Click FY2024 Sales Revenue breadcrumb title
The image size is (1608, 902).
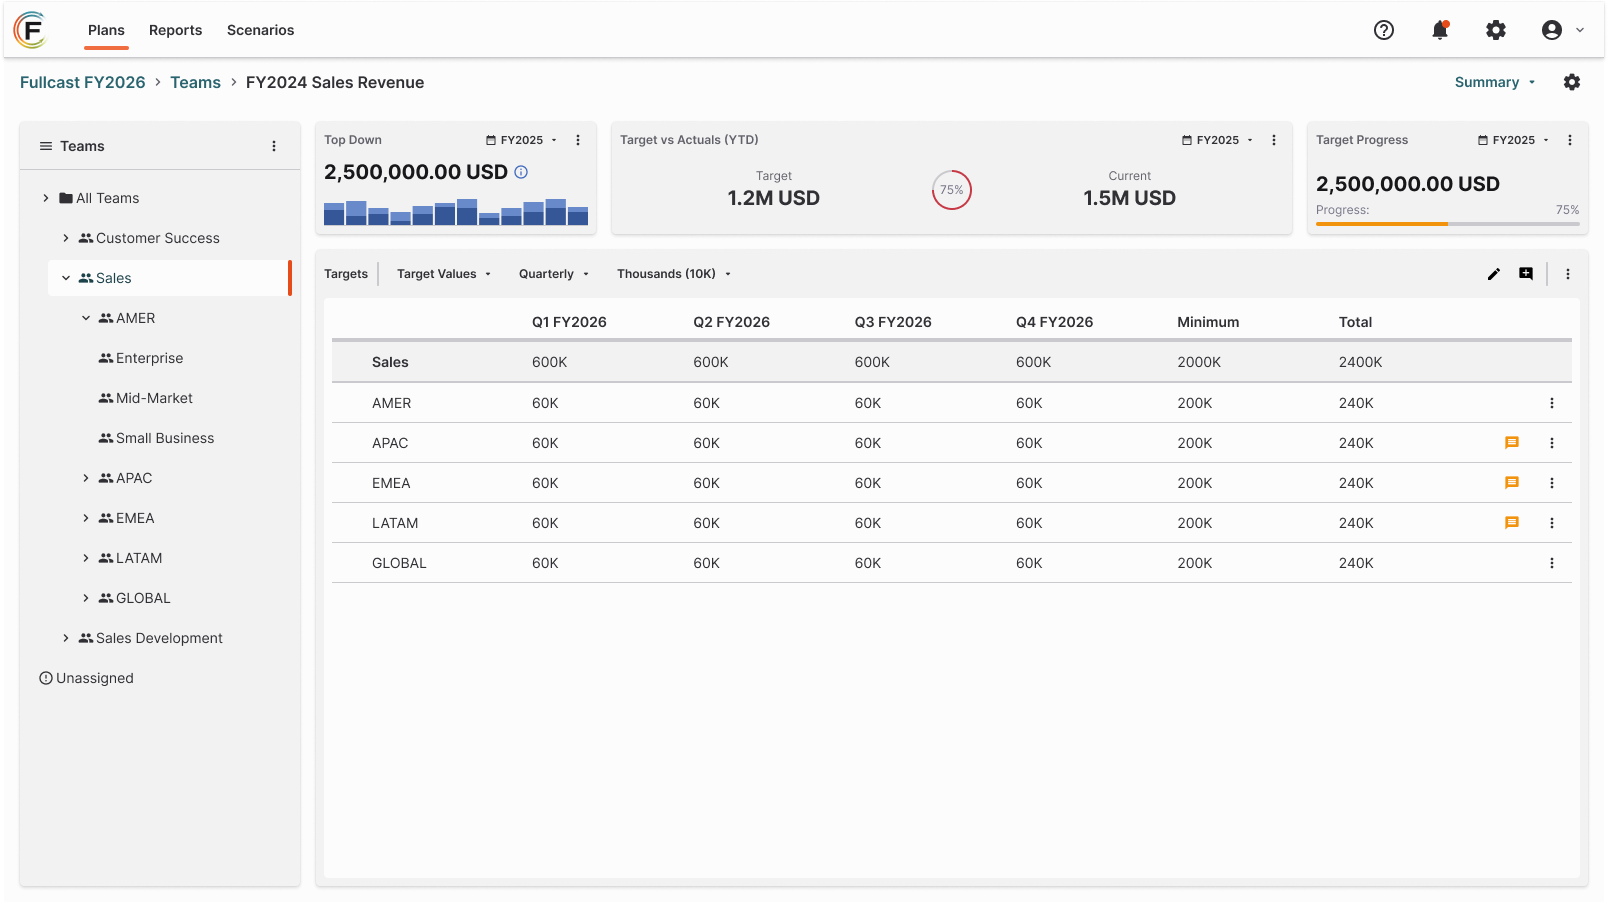point(335,82)
